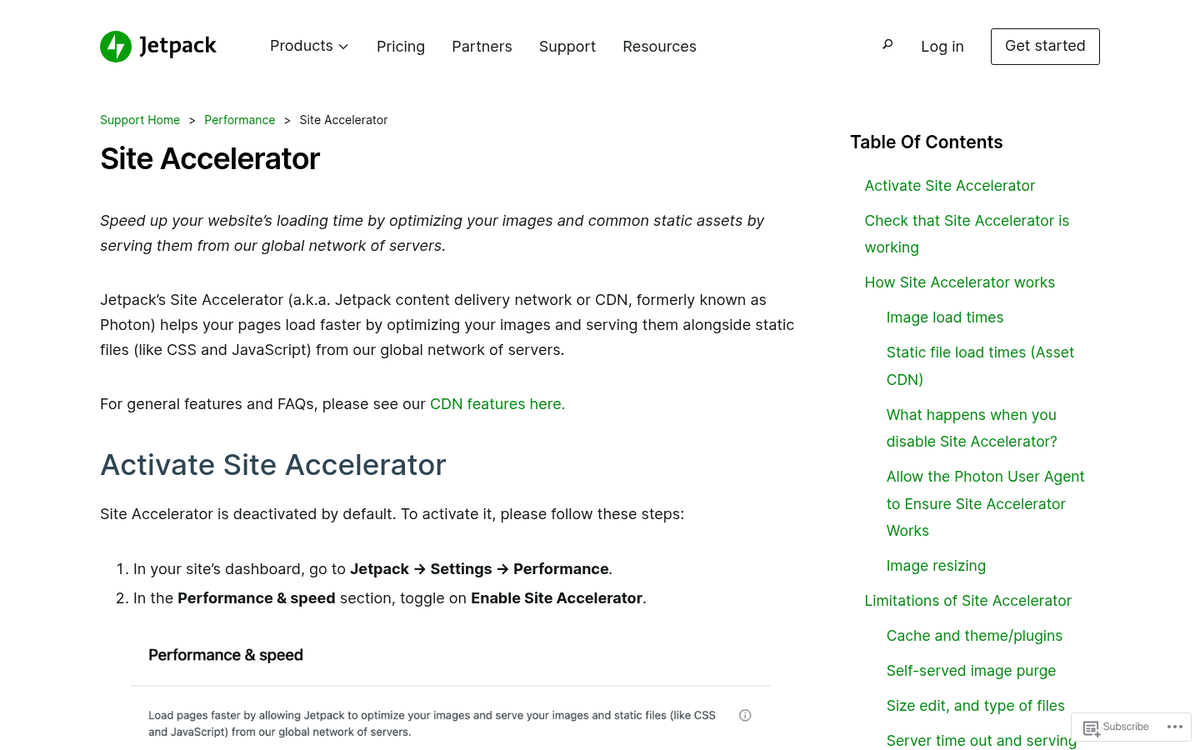This screenshot has height=750, width=1200.
Task: Open the Support menu item
Action: pos(567,46)
